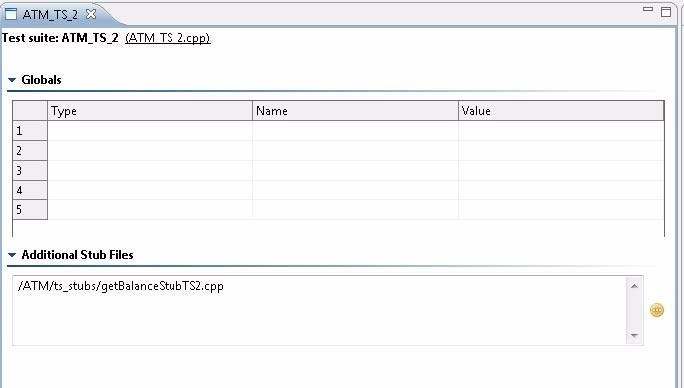Close the ATM_TS_2 editor tab

pos(91,14)
